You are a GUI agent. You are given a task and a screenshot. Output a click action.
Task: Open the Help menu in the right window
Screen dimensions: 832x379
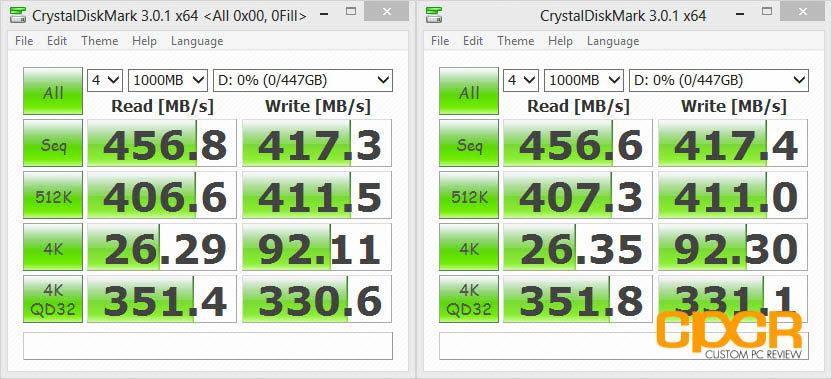pos(560,41)
